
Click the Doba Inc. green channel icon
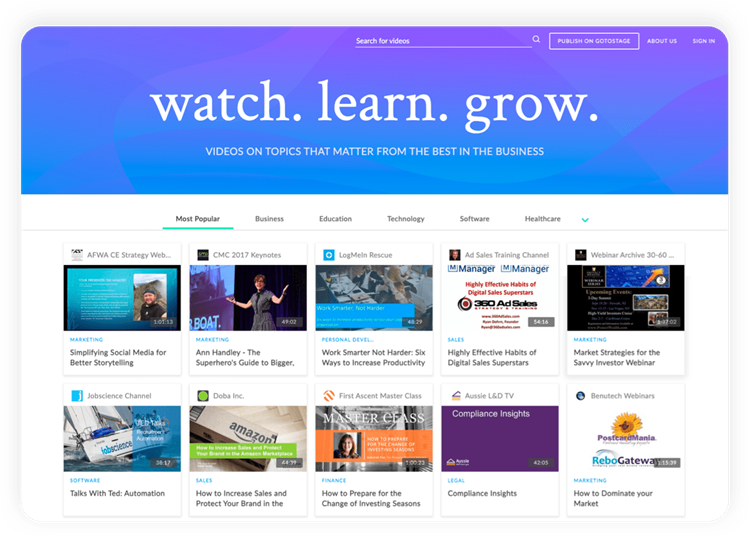pos(203,395)
